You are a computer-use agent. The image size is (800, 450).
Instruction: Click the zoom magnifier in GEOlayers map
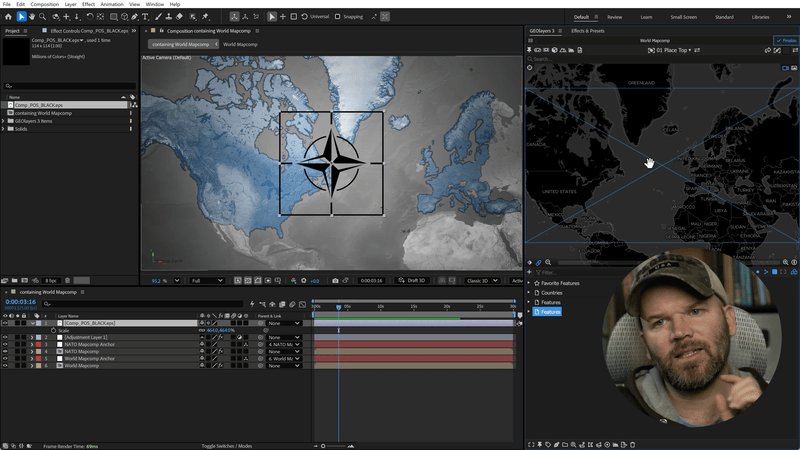[x=548, y=262]
